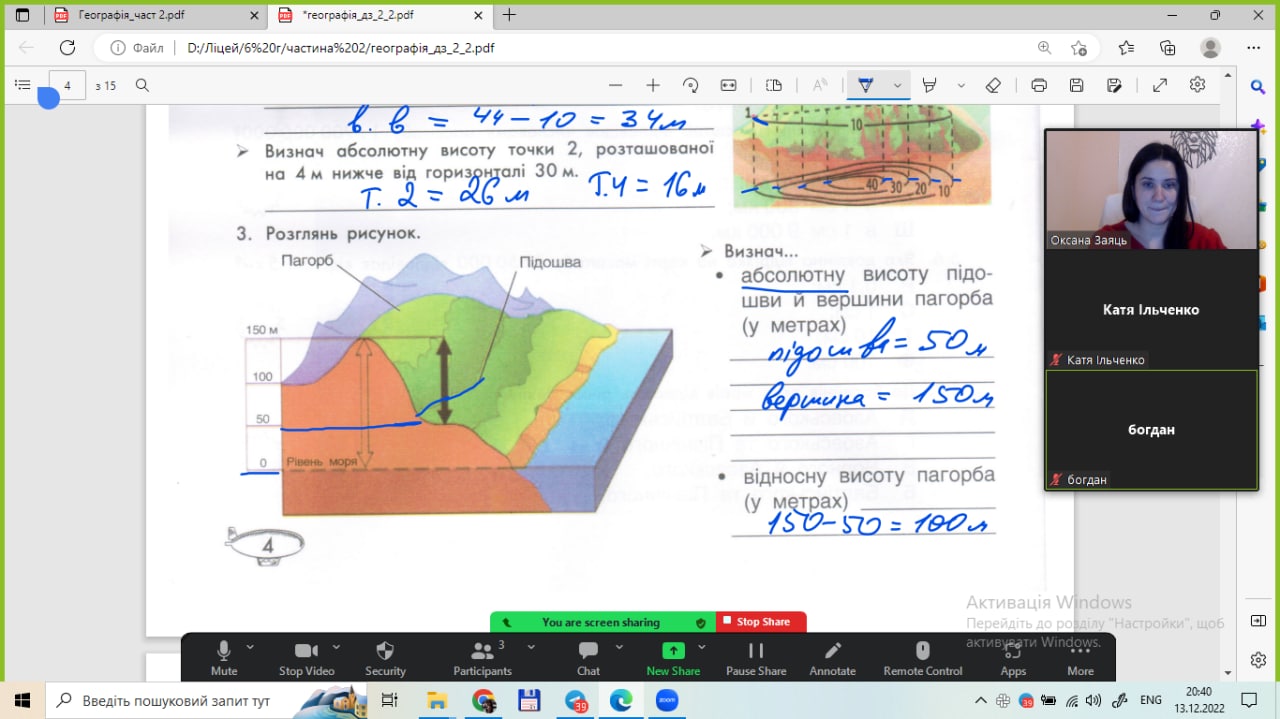Select the Highlight marker tool
The width and height of the screenshot is (1280, 719).
(929, 86)
